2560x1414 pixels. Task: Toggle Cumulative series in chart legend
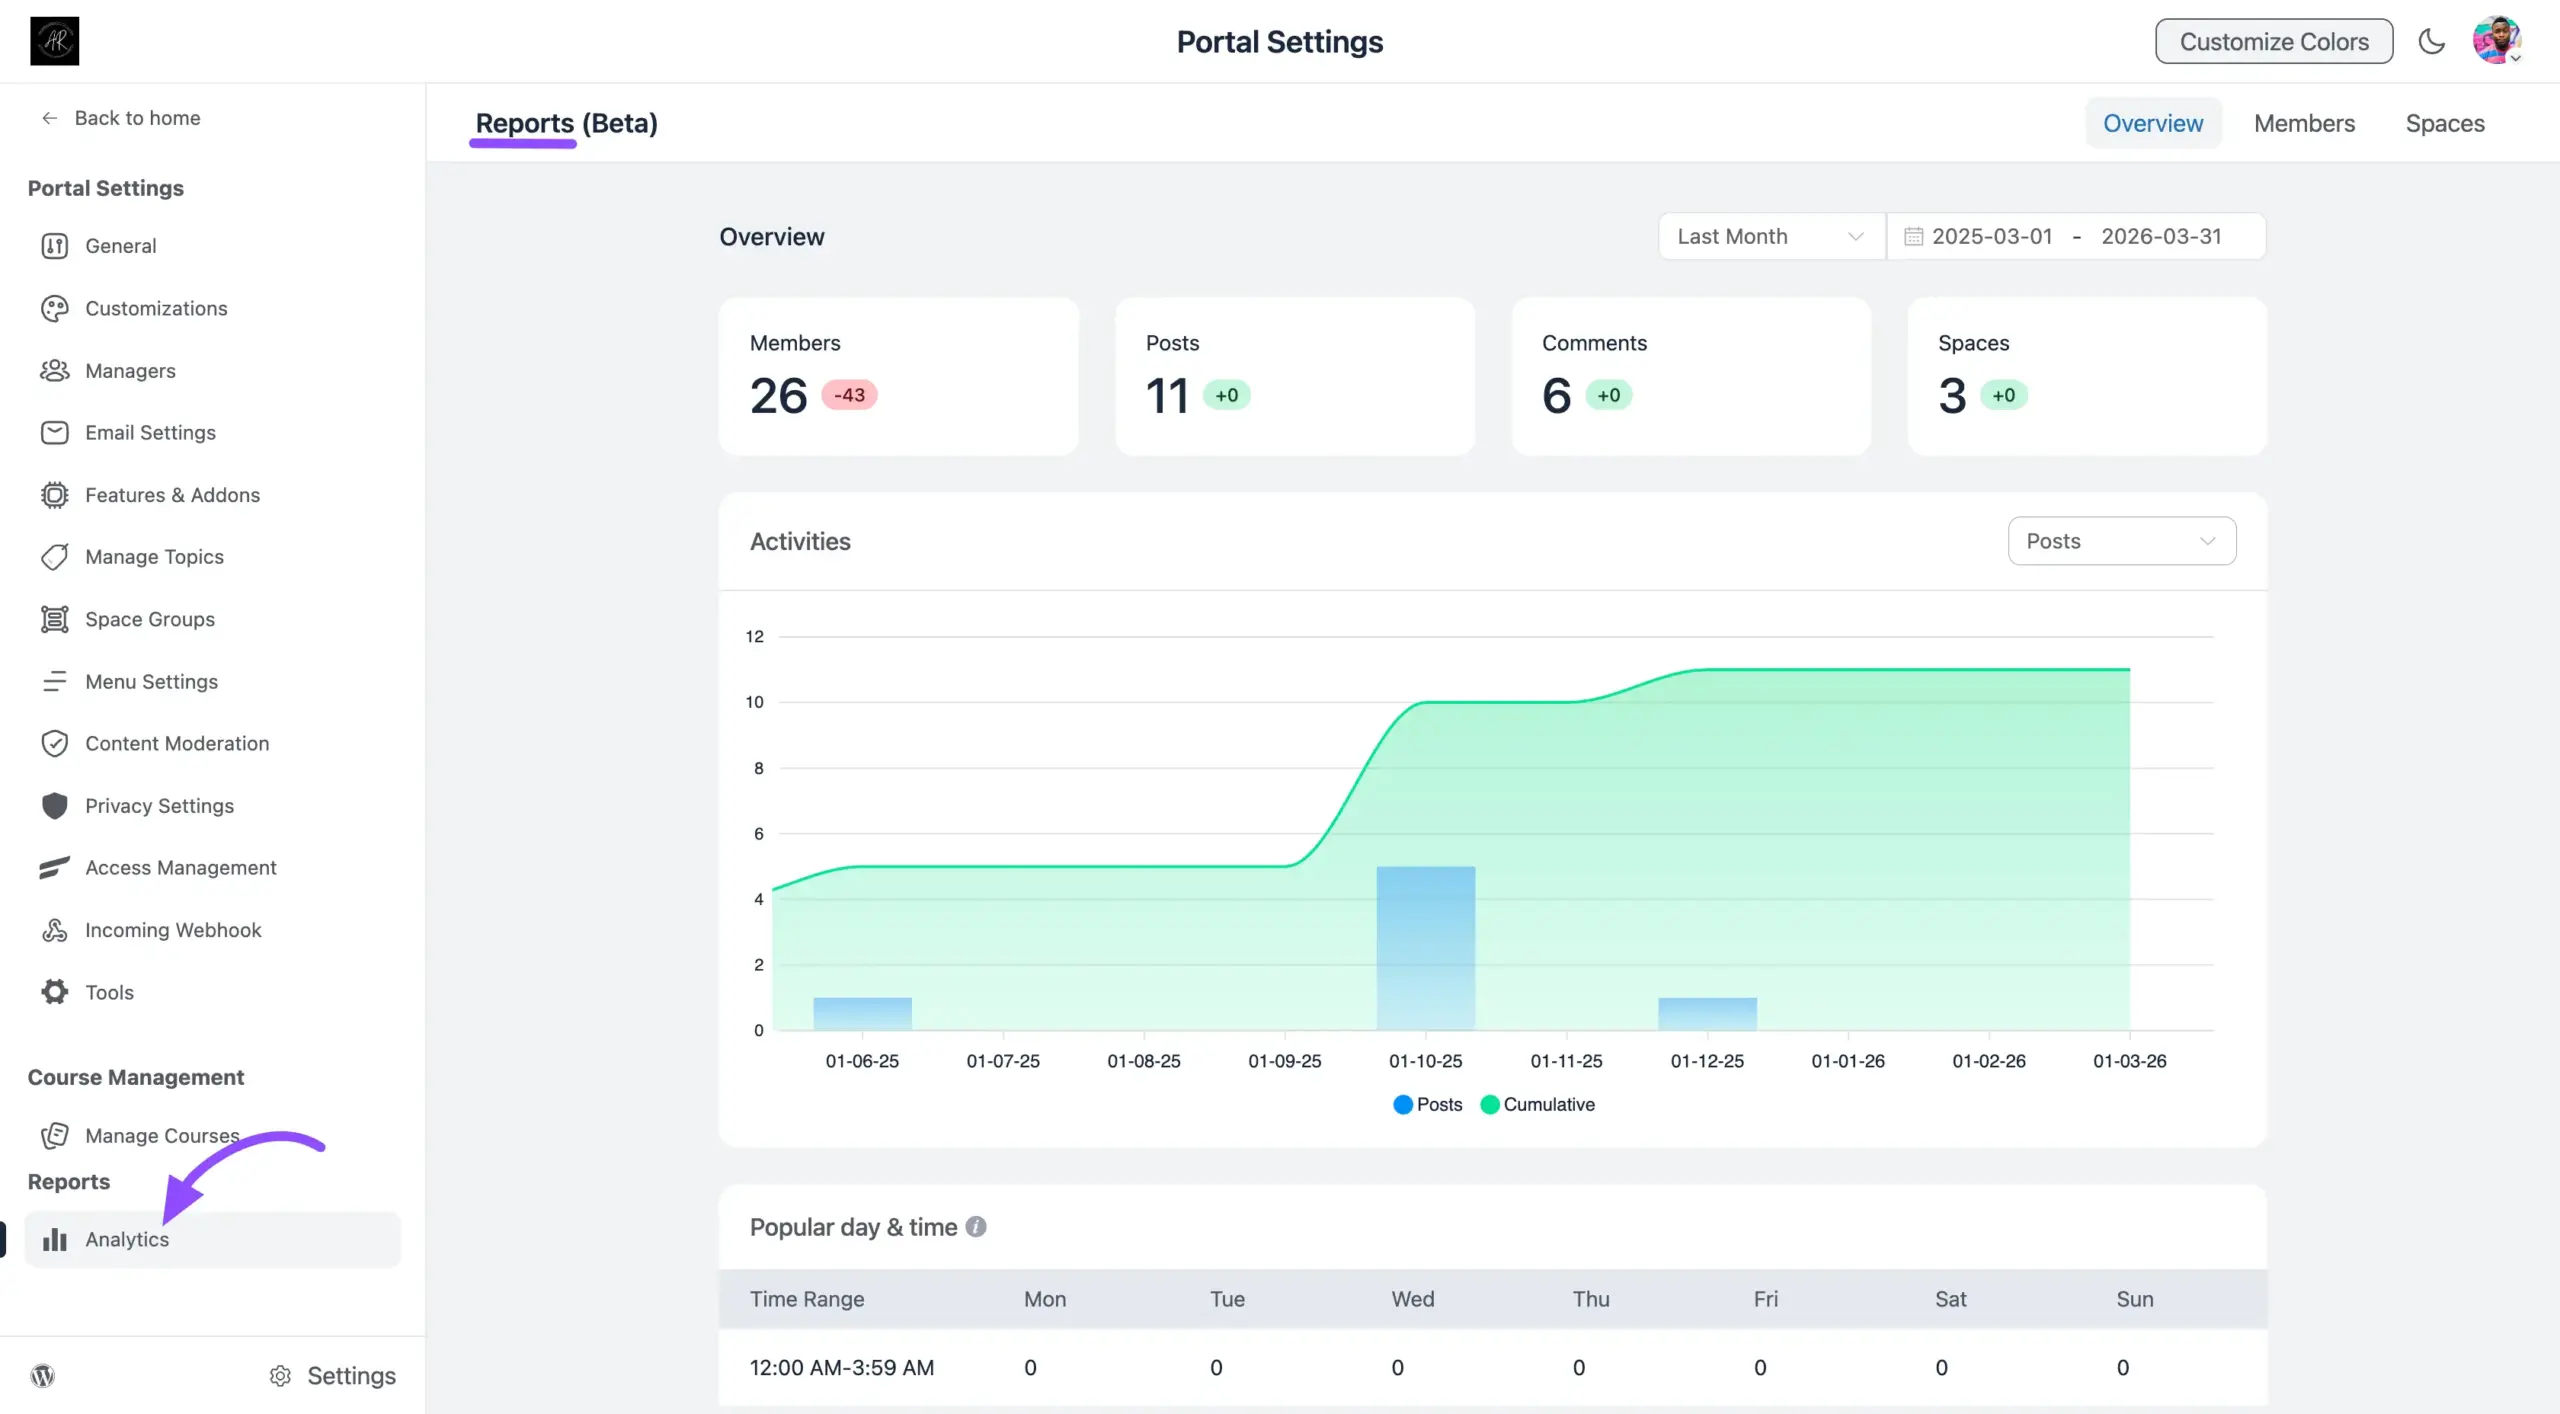(x=1537, y=1104)
